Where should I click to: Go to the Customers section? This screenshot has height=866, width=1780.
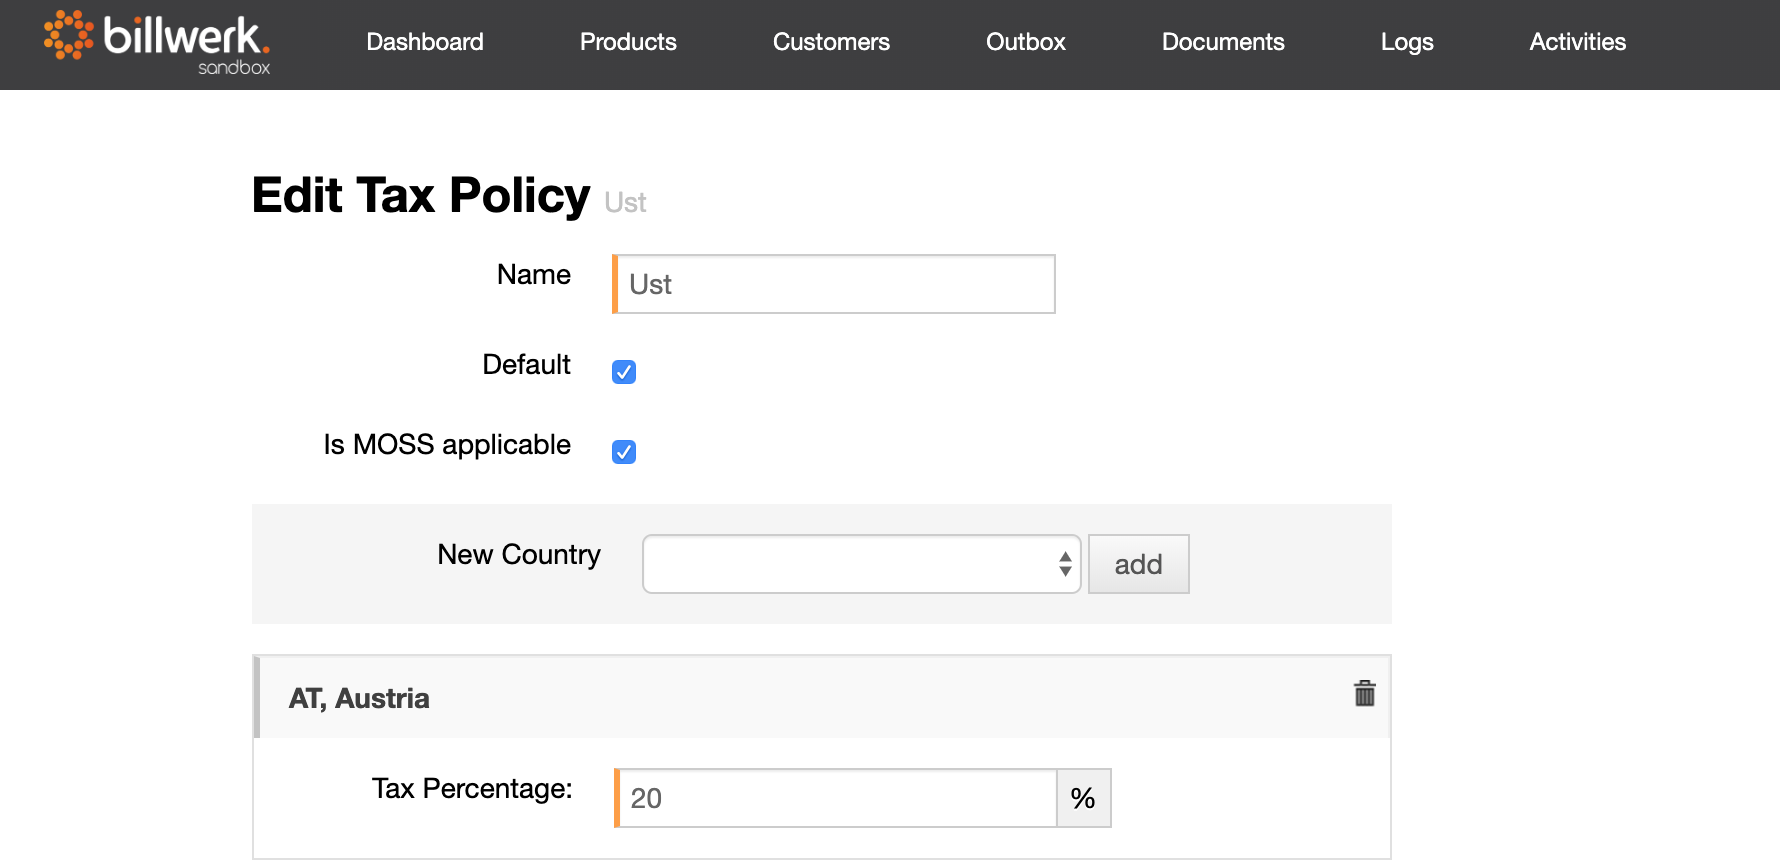pos(831,42)
